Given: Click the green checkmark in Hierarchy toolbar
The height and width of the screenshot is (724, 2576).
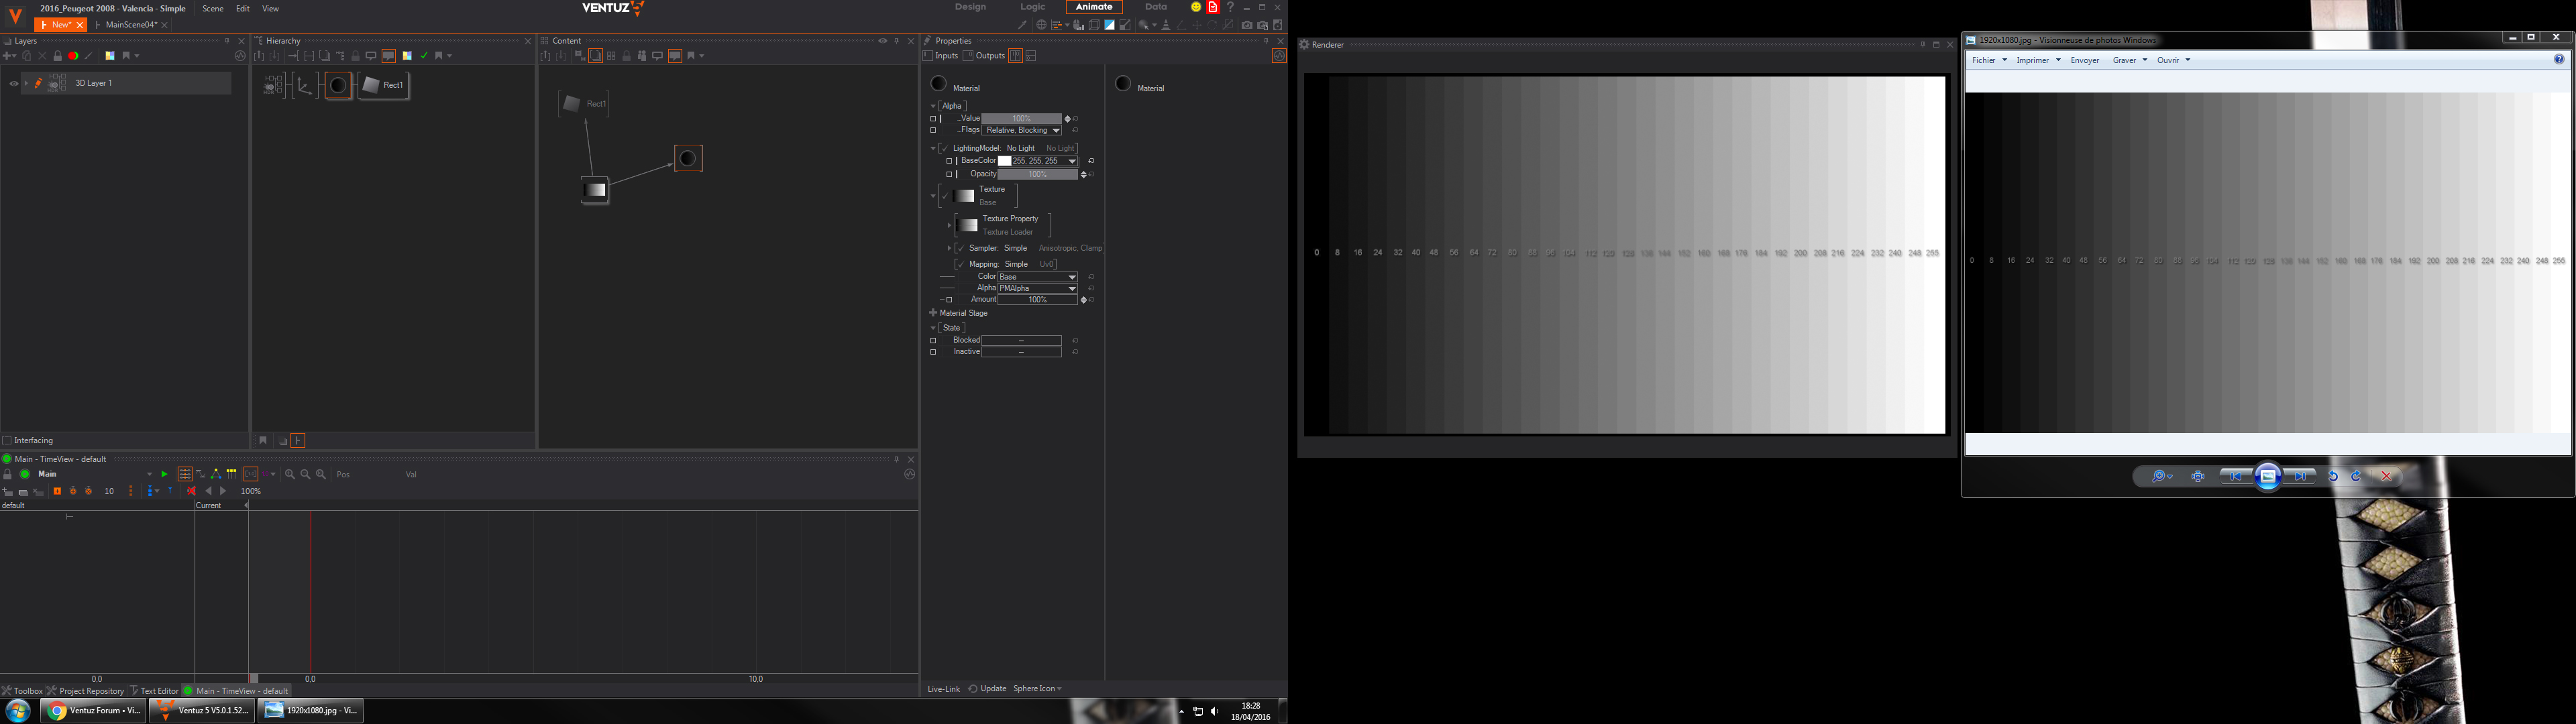Looking at the screenshot, I should 424,56.
